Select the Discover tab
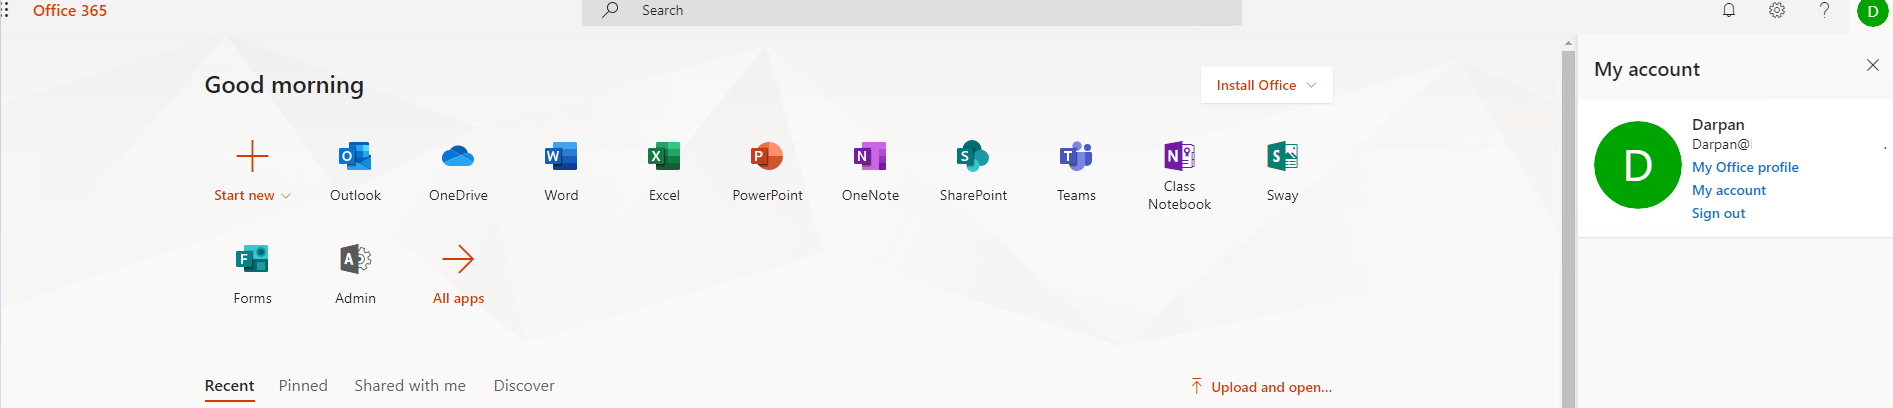Viewport: 1893px width, 408px height. tap(524, 386)
